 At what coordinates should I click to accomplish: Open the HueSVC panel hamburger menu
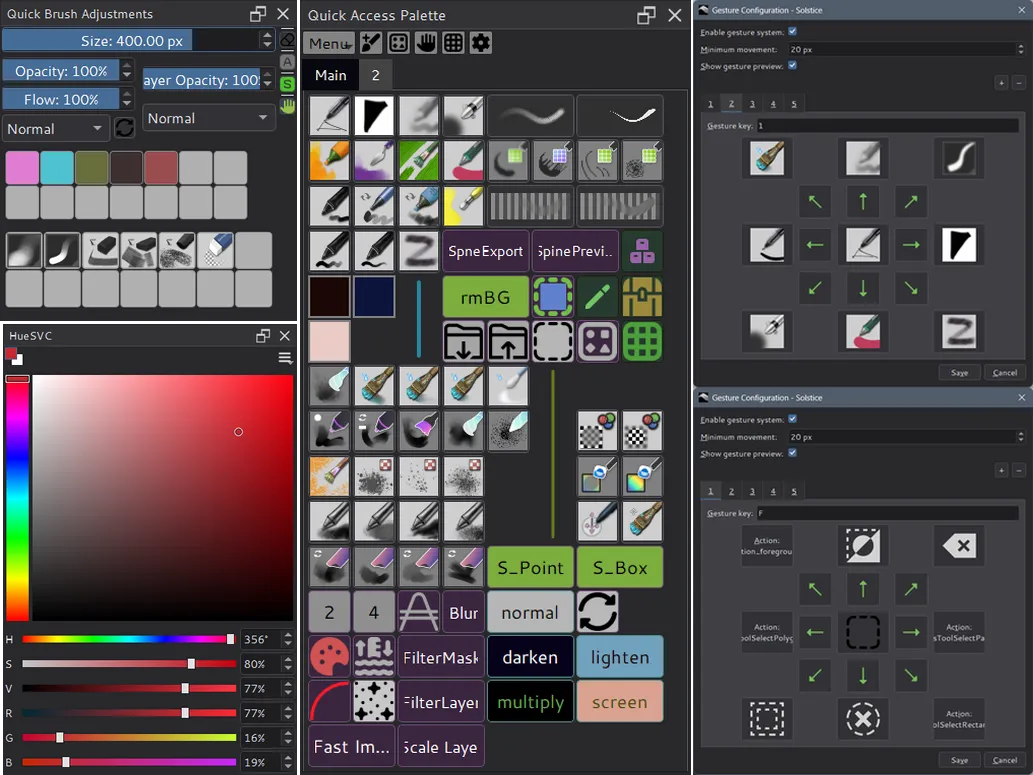click(285, 358)
